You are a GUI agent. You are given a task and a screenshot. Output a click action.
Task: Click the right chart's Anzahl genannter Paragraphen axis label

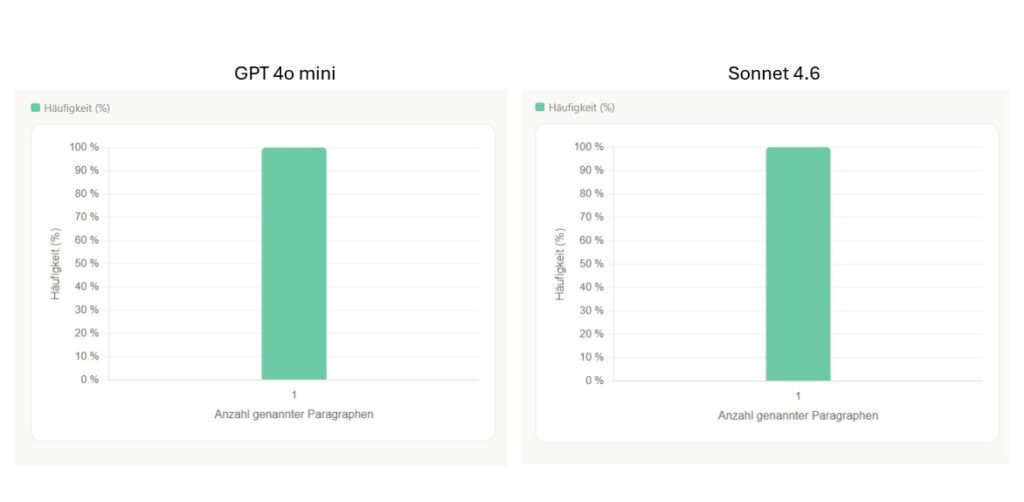pyautogui.click(x=798, y=415)
